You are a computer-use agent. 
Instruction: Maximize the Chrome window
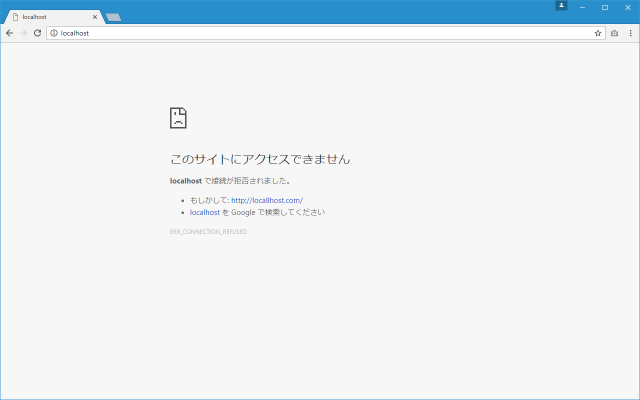click(604, 7)
